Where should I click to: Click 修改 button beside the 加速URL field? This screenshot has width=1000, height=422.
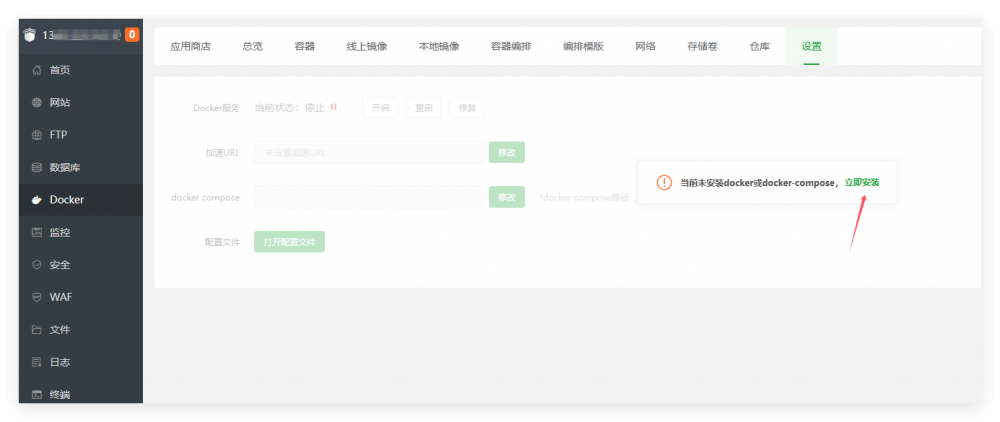[506, 152]
